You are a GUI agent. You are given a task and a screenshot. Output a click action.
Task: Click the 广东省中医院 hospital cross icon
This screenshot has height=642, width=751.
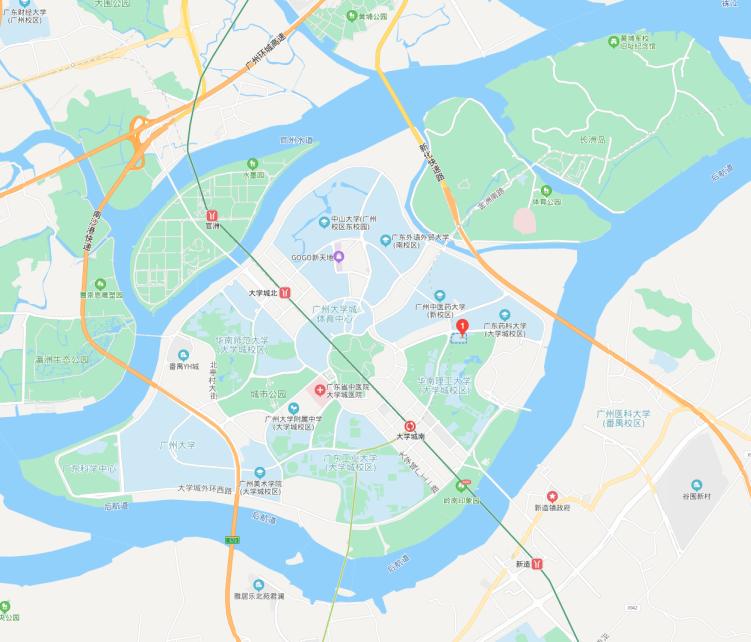pos(320,390)
